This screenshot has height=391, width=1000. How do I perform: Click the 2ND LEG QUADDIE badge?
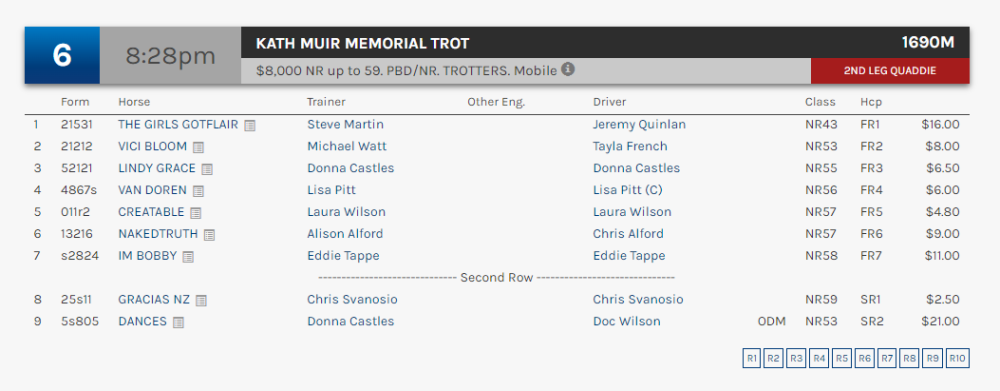click(x=890, y=71)
